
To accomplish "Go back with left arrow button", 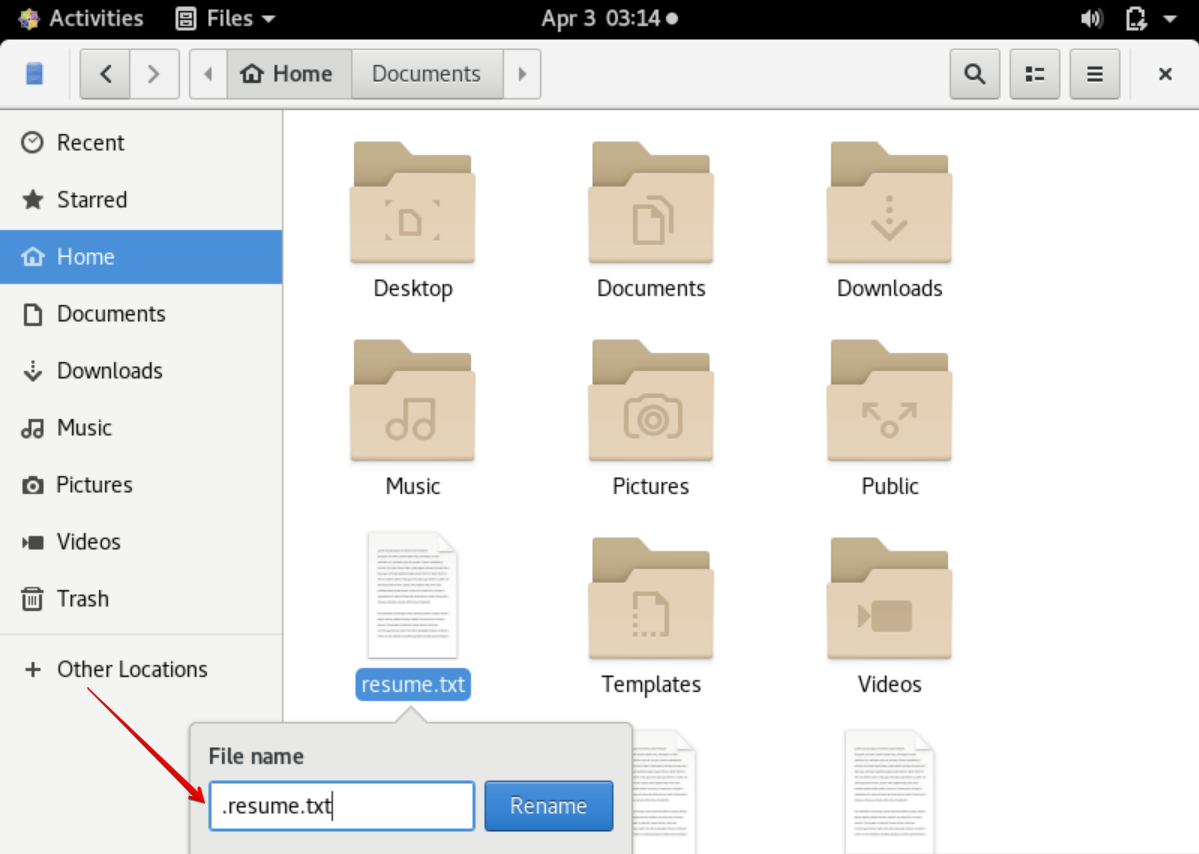I will [106, 74].
